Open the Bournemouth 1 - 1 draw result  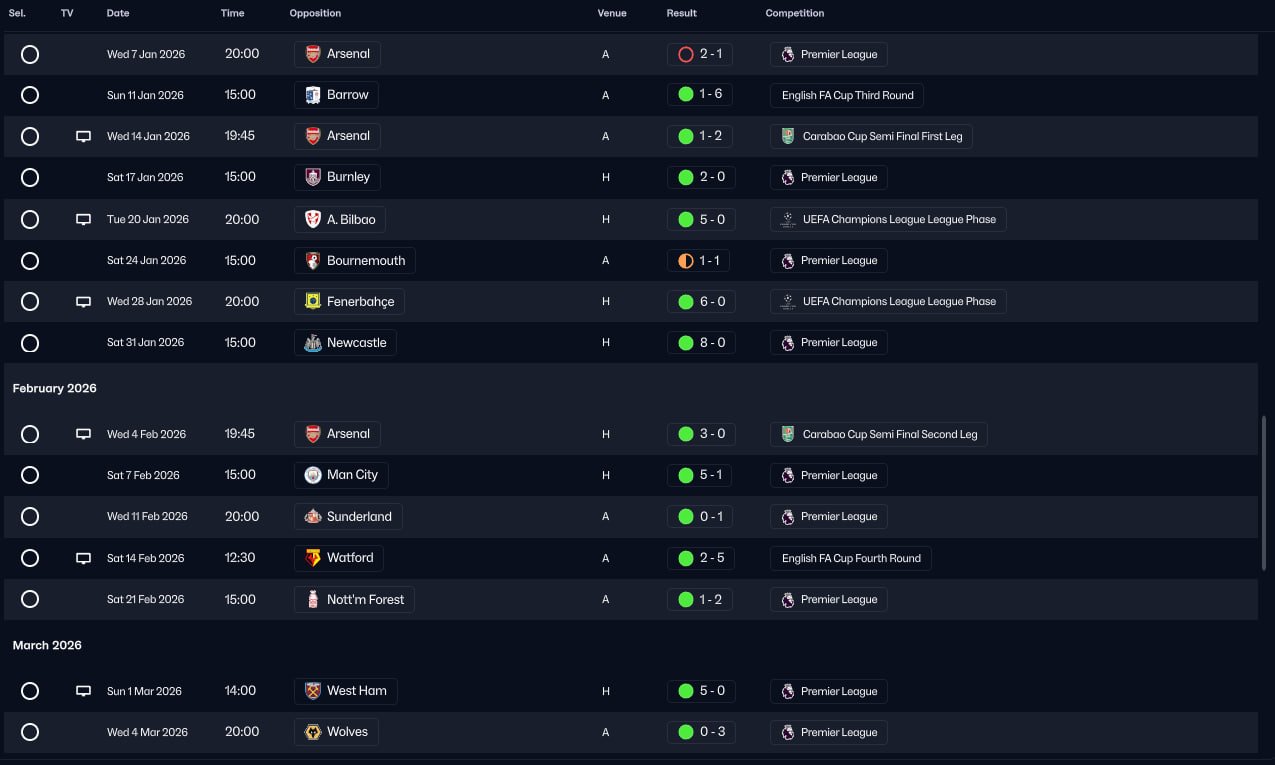699,260
